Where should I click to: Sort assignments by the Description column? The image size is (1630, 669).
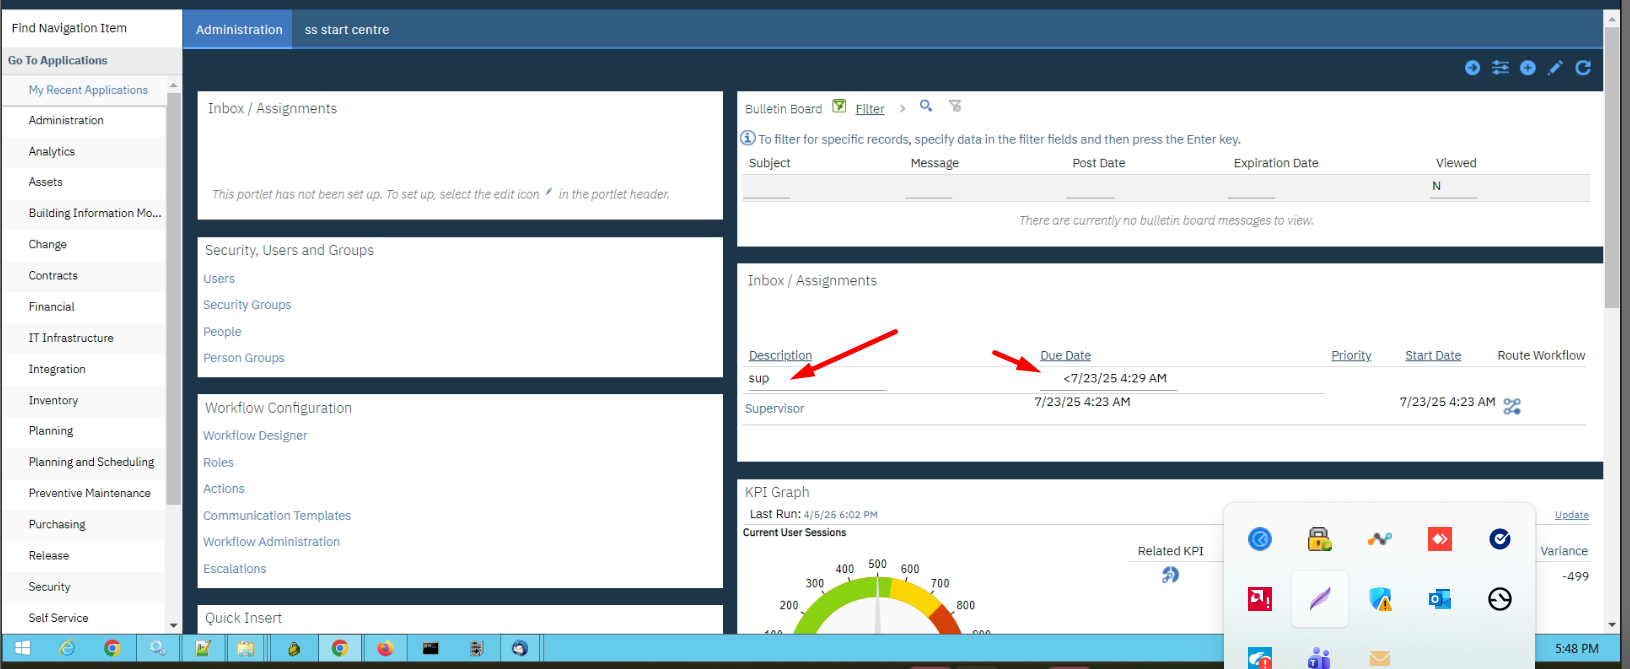tap(780, 356)
